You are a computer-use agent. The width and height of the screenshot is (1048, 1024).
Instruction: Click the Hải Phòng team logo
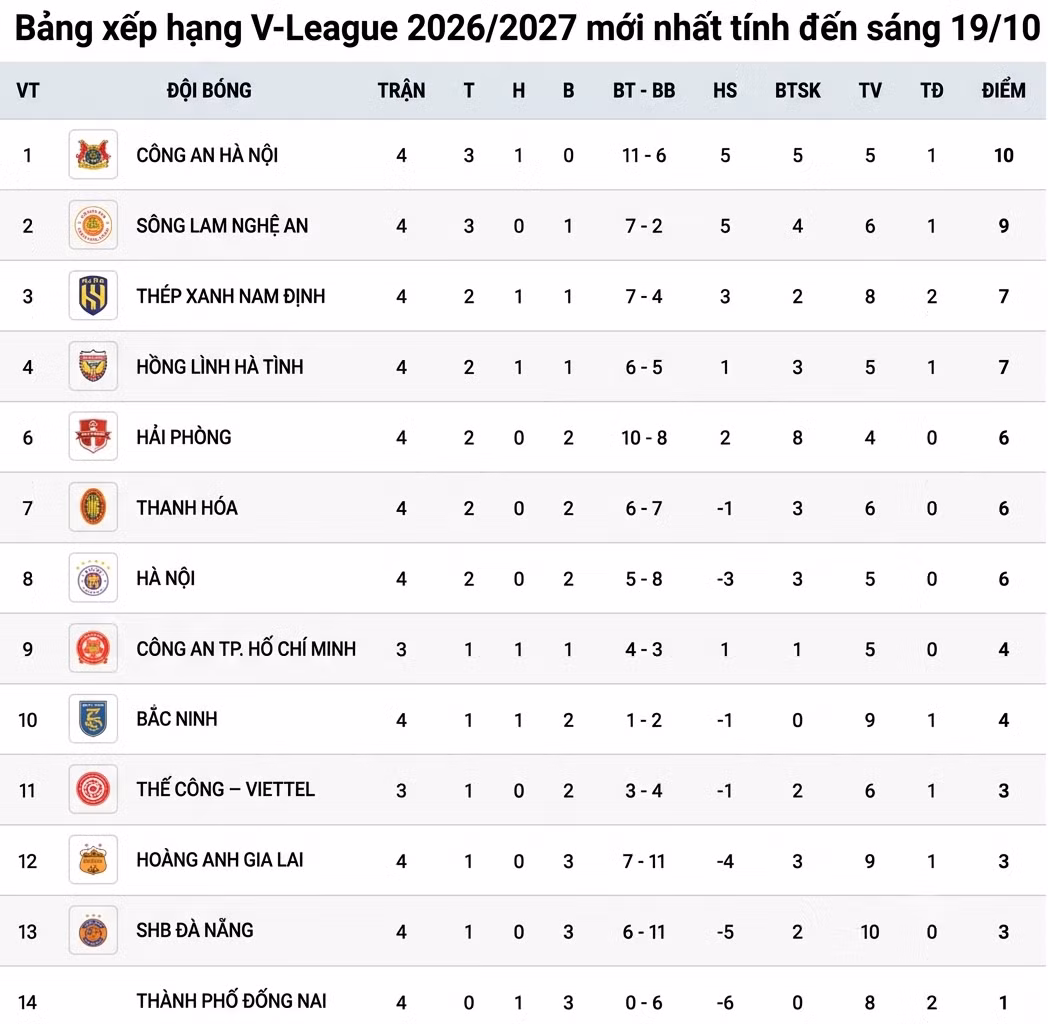93,436
